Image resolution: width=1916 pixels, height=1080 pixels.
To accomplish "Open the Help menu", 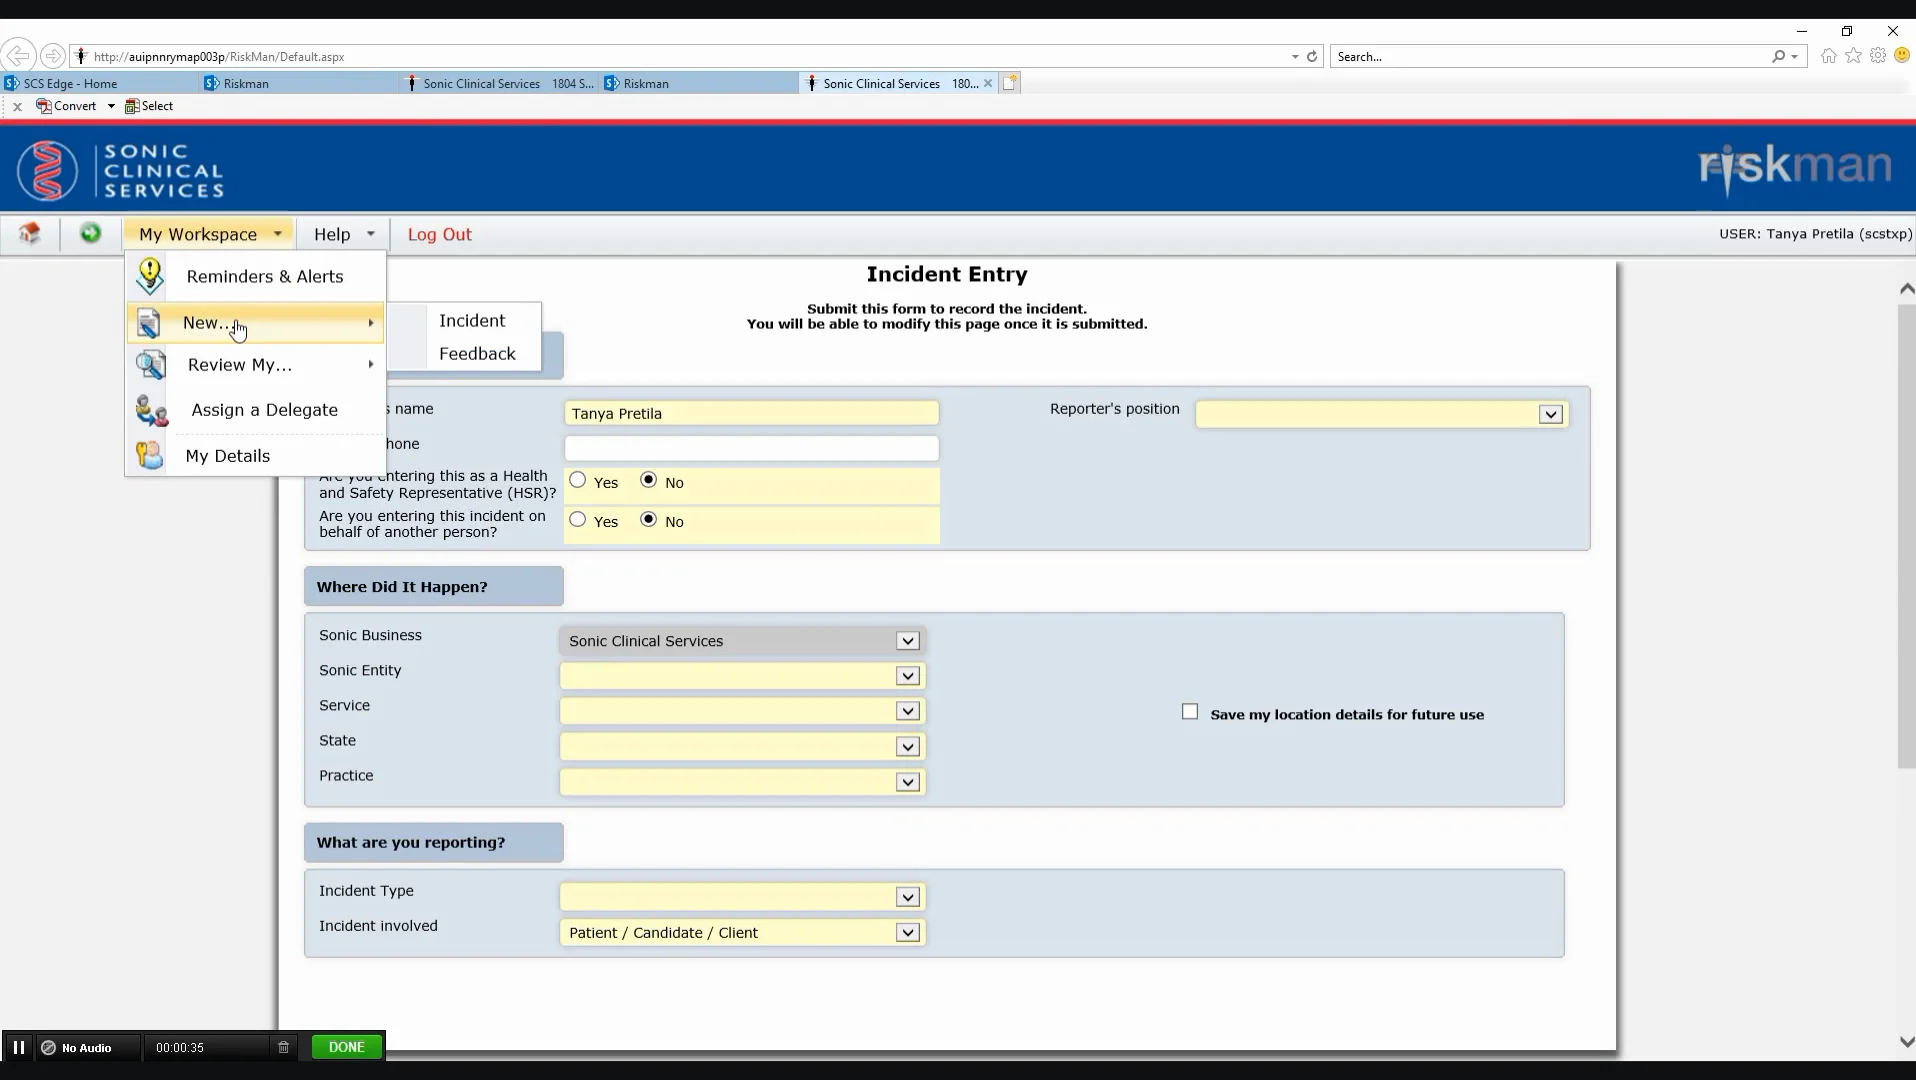I will tap(343, 234).
